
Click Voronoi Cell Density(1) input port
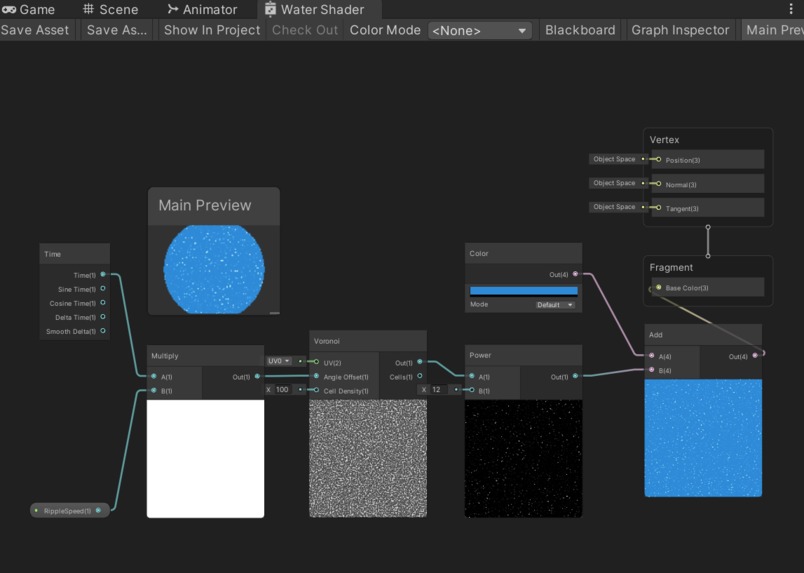pos(316,390)
